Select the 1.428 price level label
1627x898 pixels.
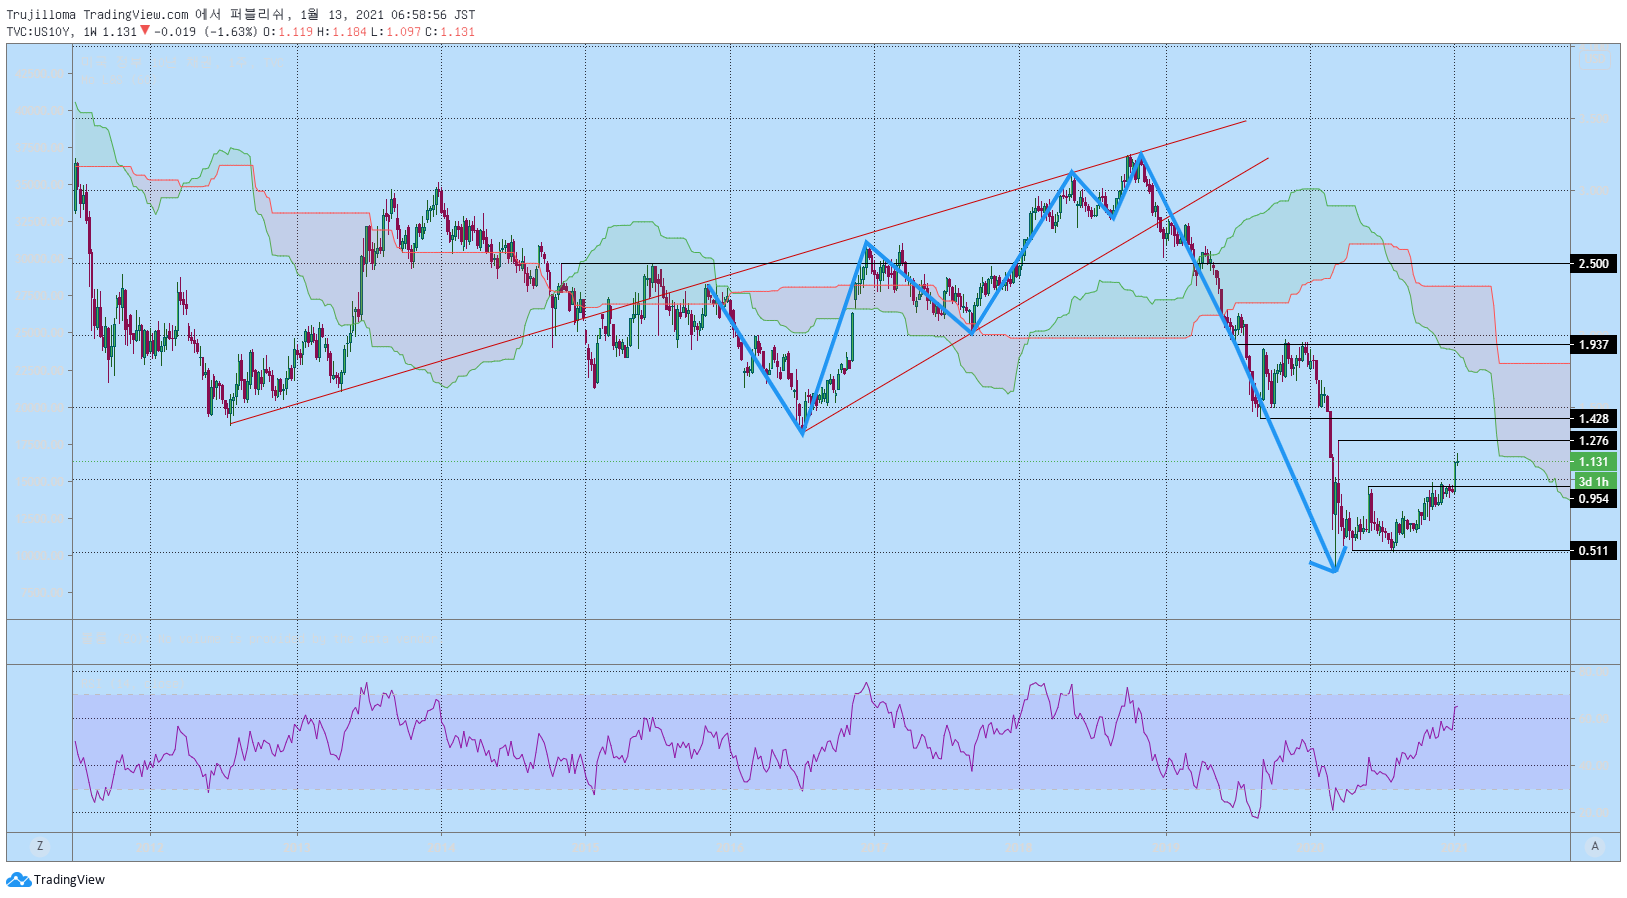coord(1593,419)
